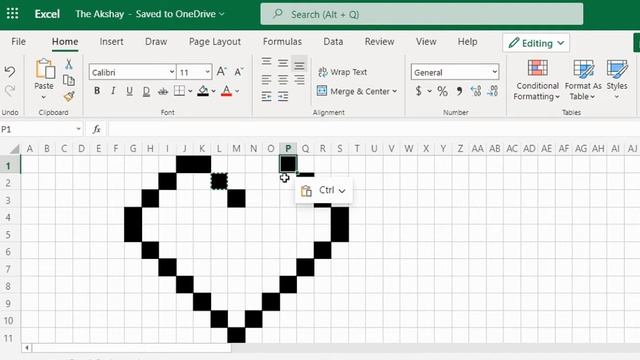Click Decrease Decimal icon
This screenshot has height=360, width=640.
[493, 91]
